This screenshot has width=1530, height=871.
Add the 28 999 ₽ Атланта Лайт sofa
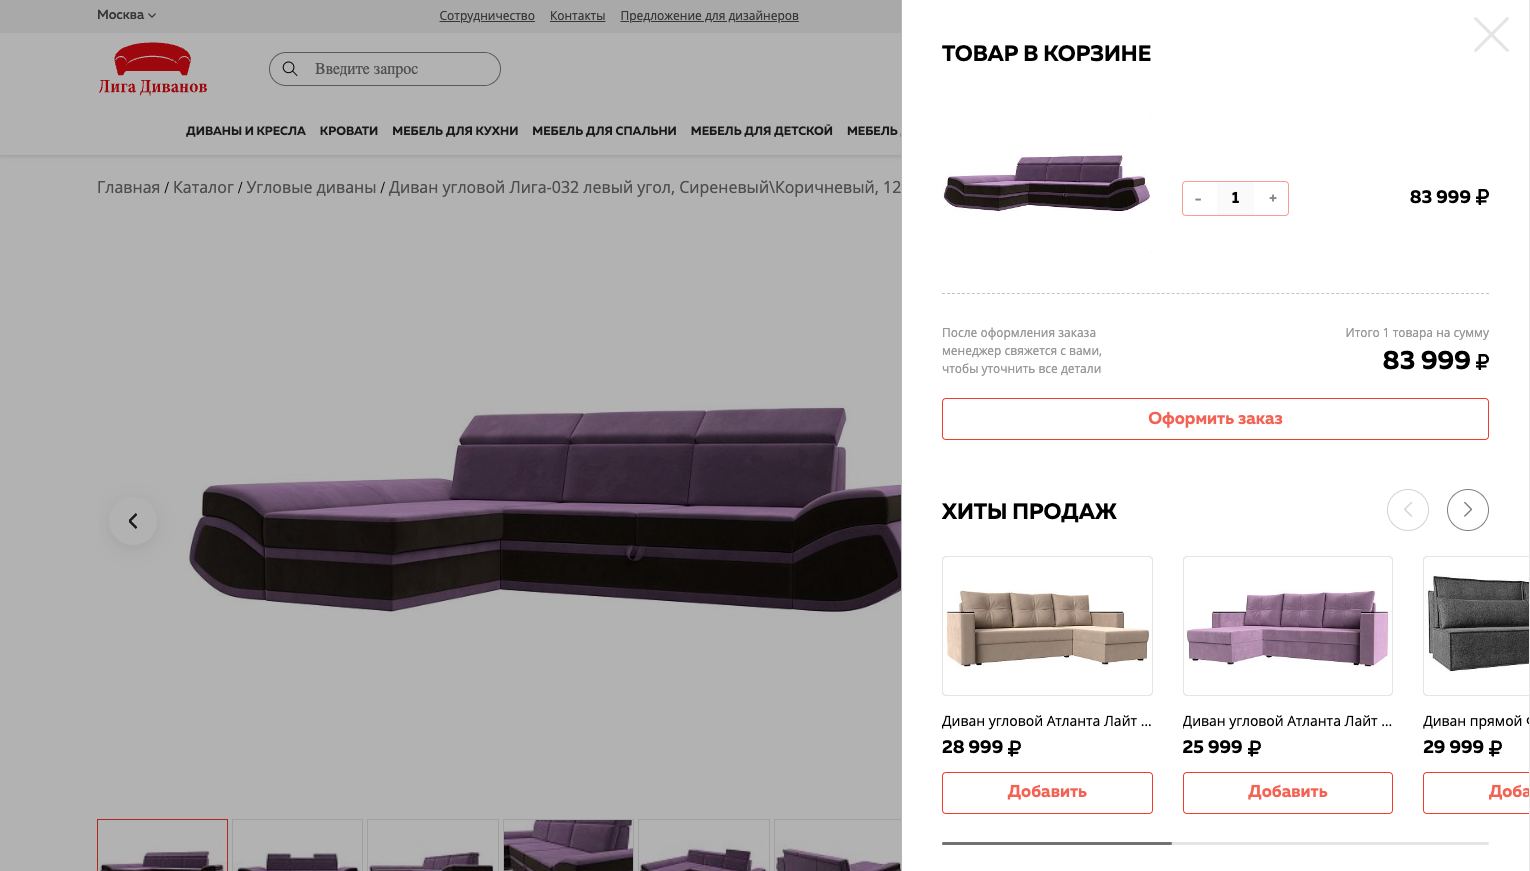1047,792
